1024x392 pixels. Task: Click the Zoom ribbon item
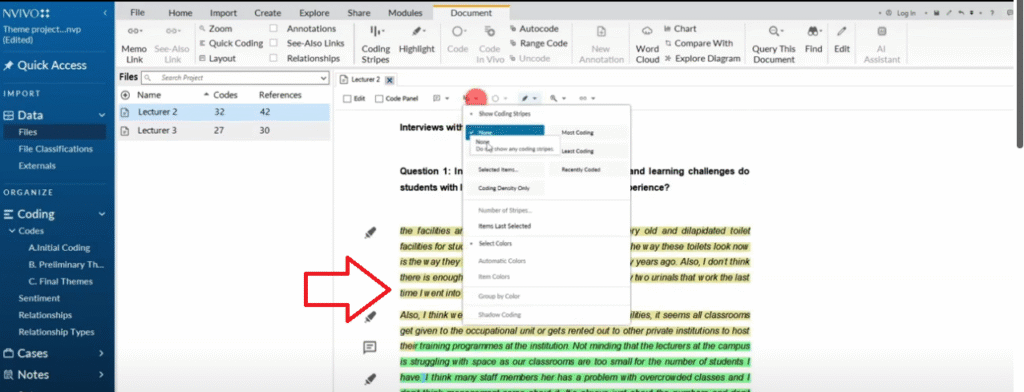pos(216,29)
